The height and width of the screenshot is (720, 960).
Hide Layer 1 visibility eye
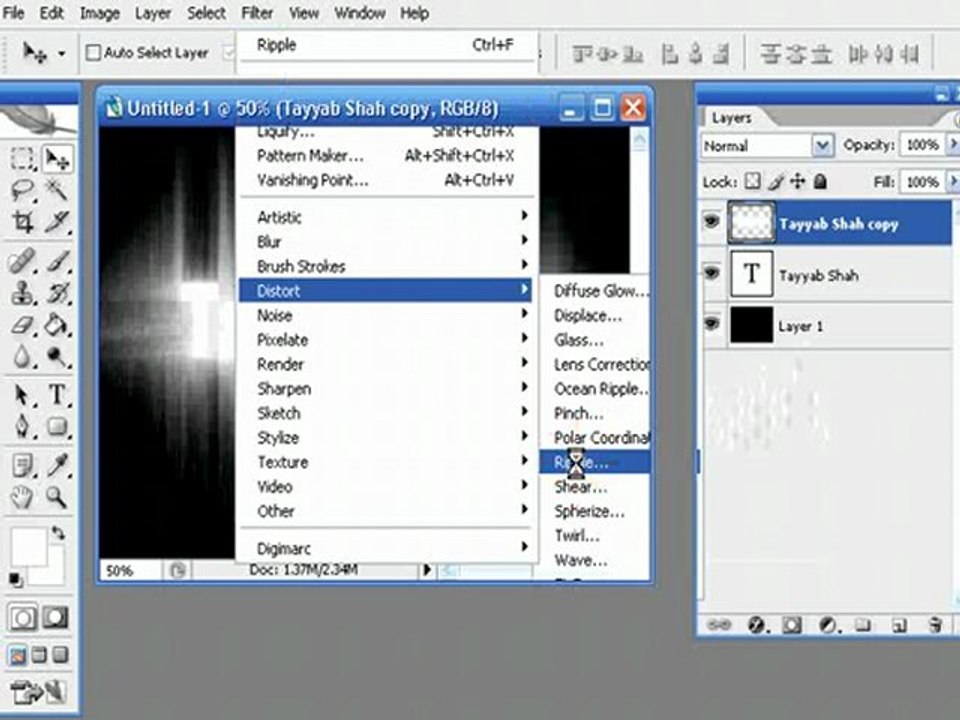tap(711, 323)
